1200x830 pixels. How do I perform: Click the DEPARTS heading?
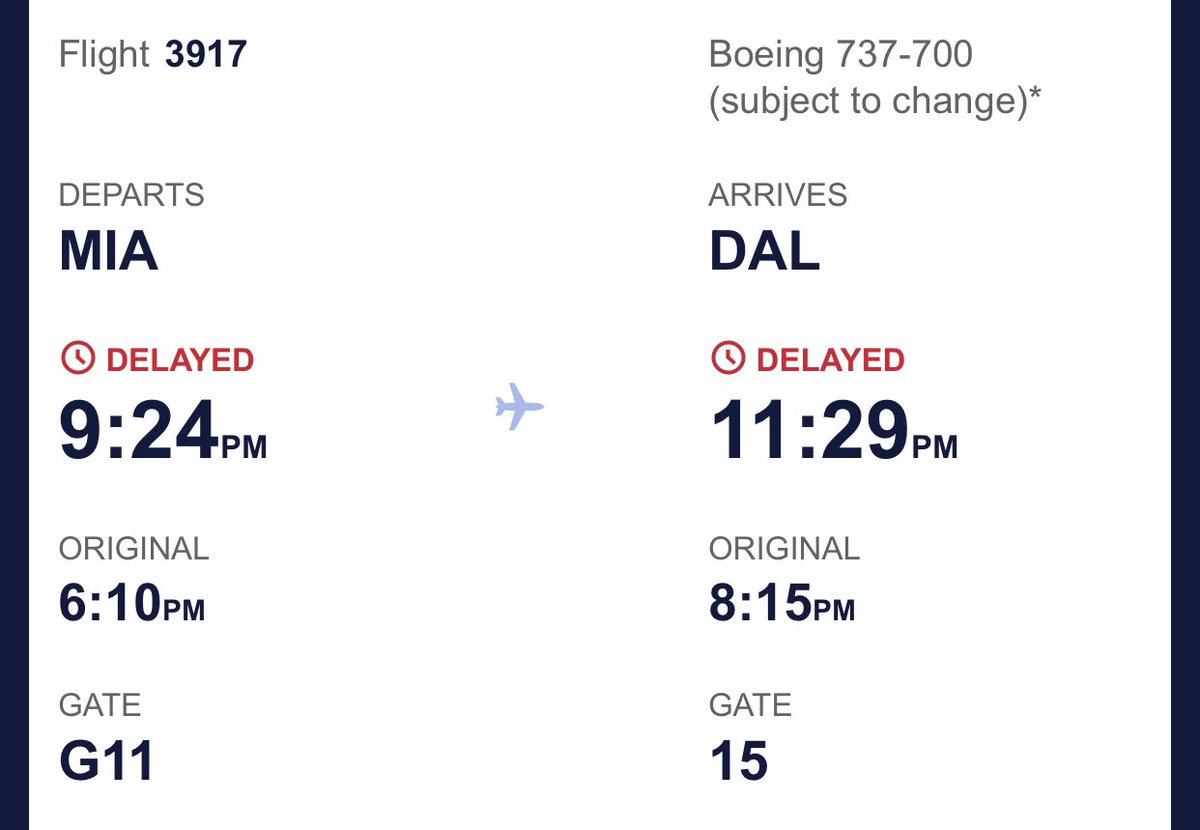tap(132, 195)
